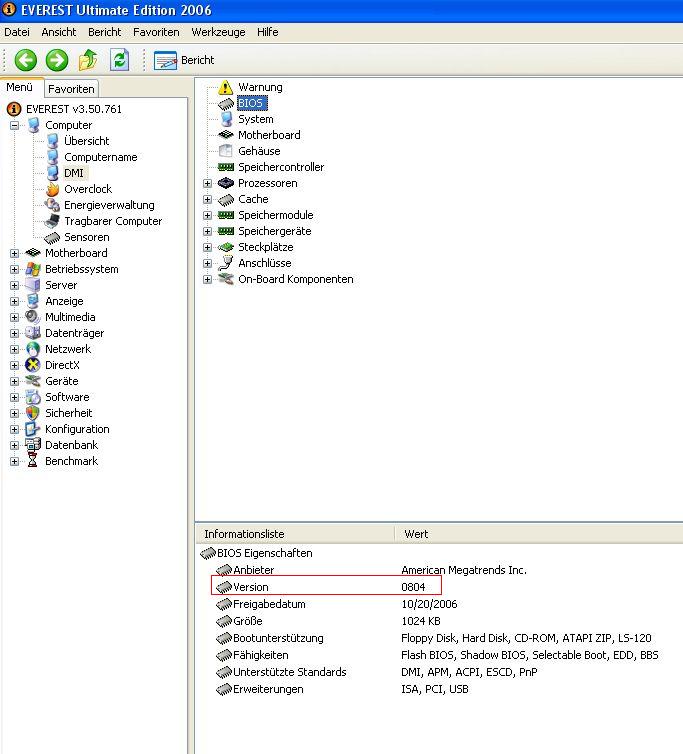
Task: Expand the Multimedia tree node
Action: [x=14, y=317]
